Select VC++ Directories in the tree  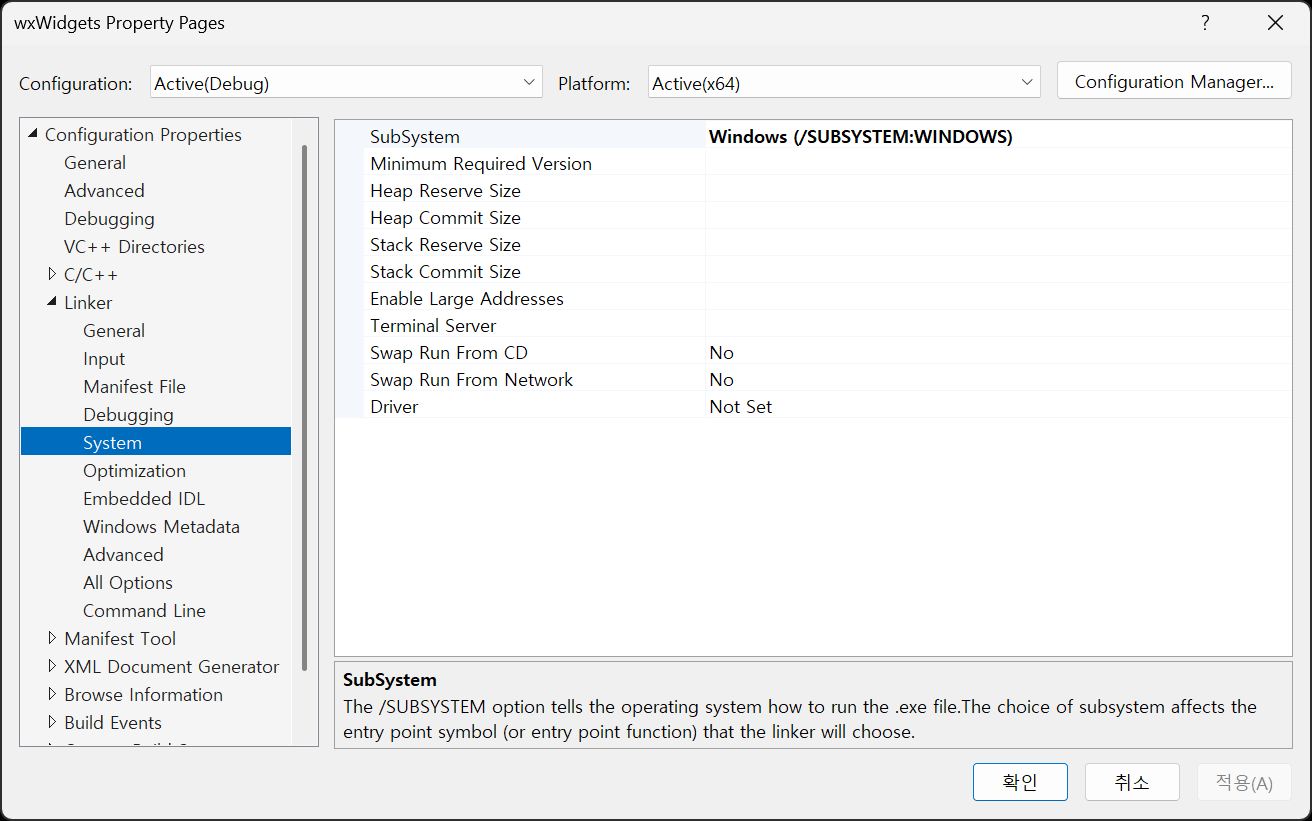point(134,247)
